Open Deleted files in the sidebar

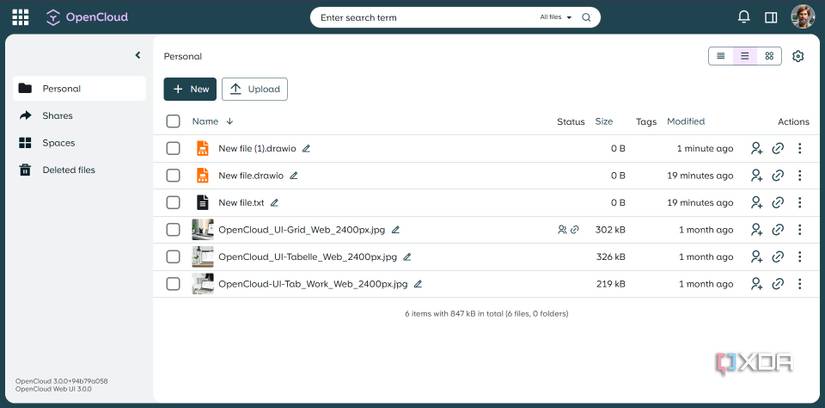[x=79, y=170]
